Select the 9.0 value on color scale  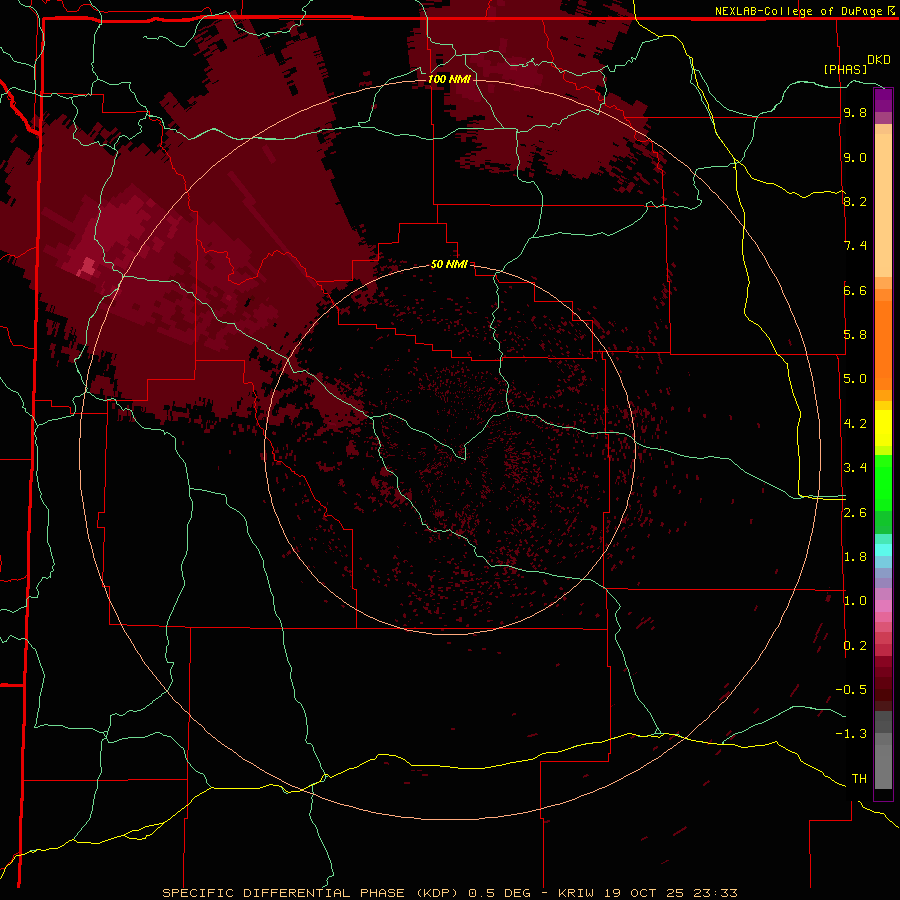(855, 157)
